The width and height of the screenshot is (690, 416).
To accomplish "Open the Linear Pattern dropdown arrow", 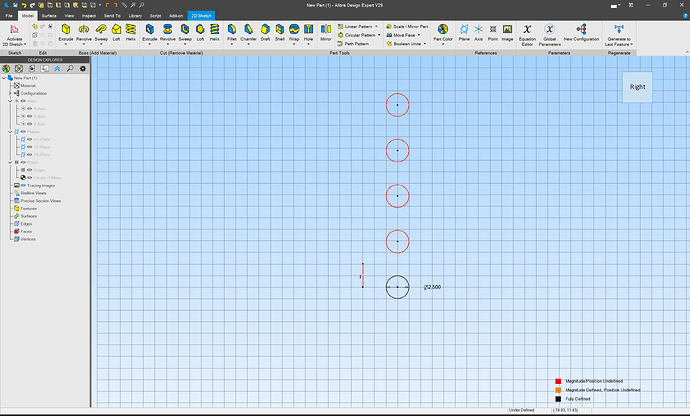I will pyautogui.click(x=376, y=26).
